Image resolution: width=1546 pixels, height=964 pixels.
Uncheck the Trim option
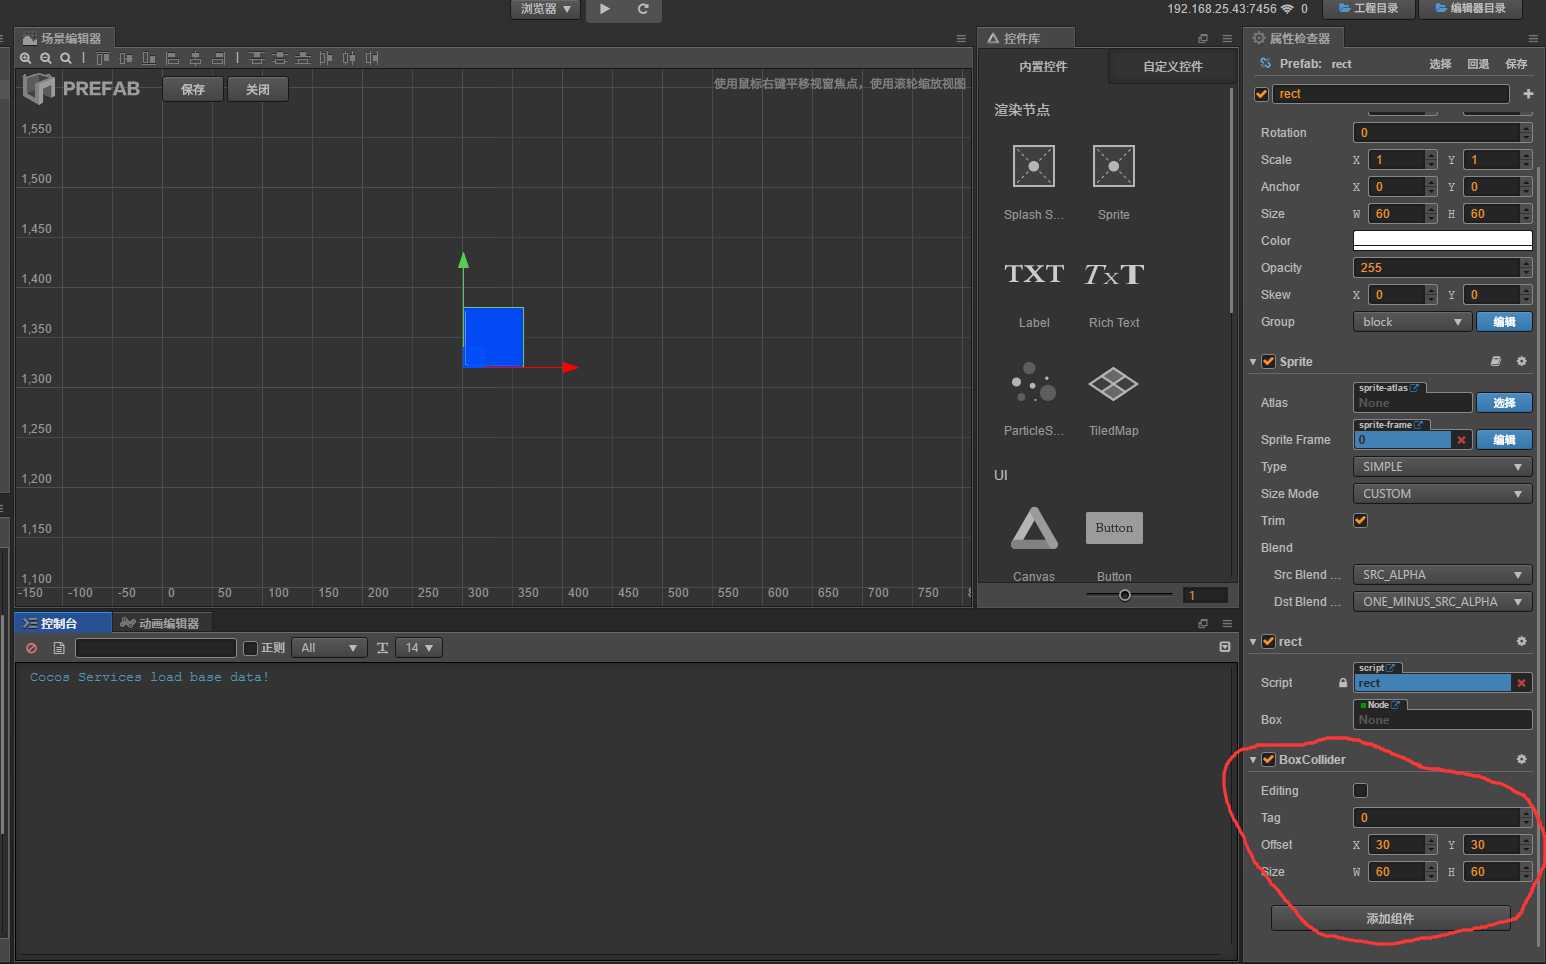coord(1360,520)
